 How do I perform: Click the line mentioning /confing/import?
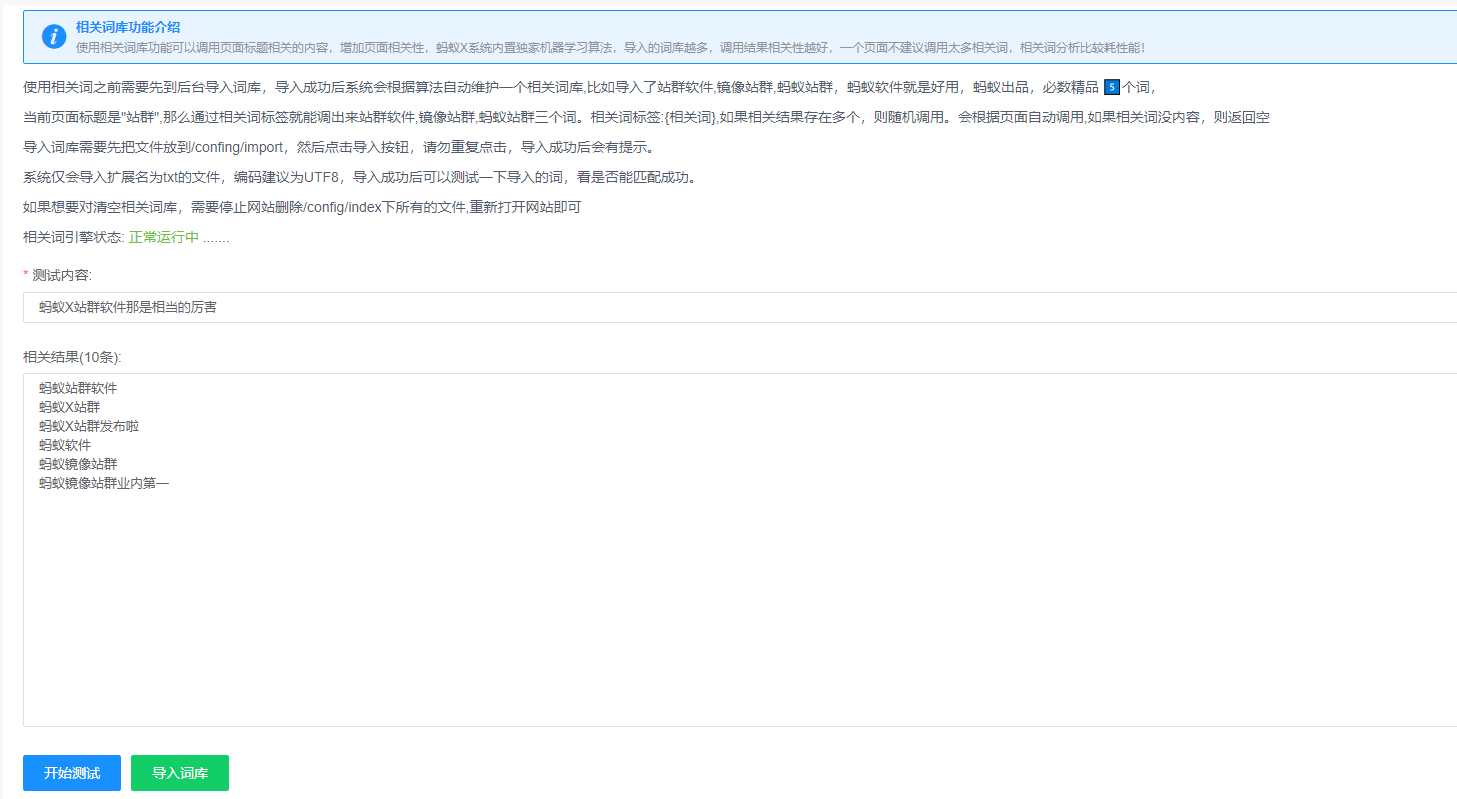tap(338, 148)
